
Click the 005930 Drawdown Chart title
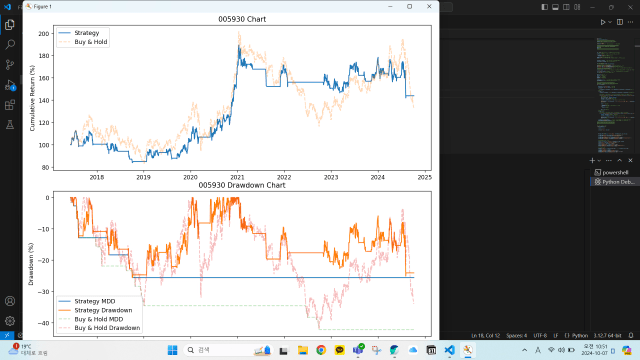242,185
